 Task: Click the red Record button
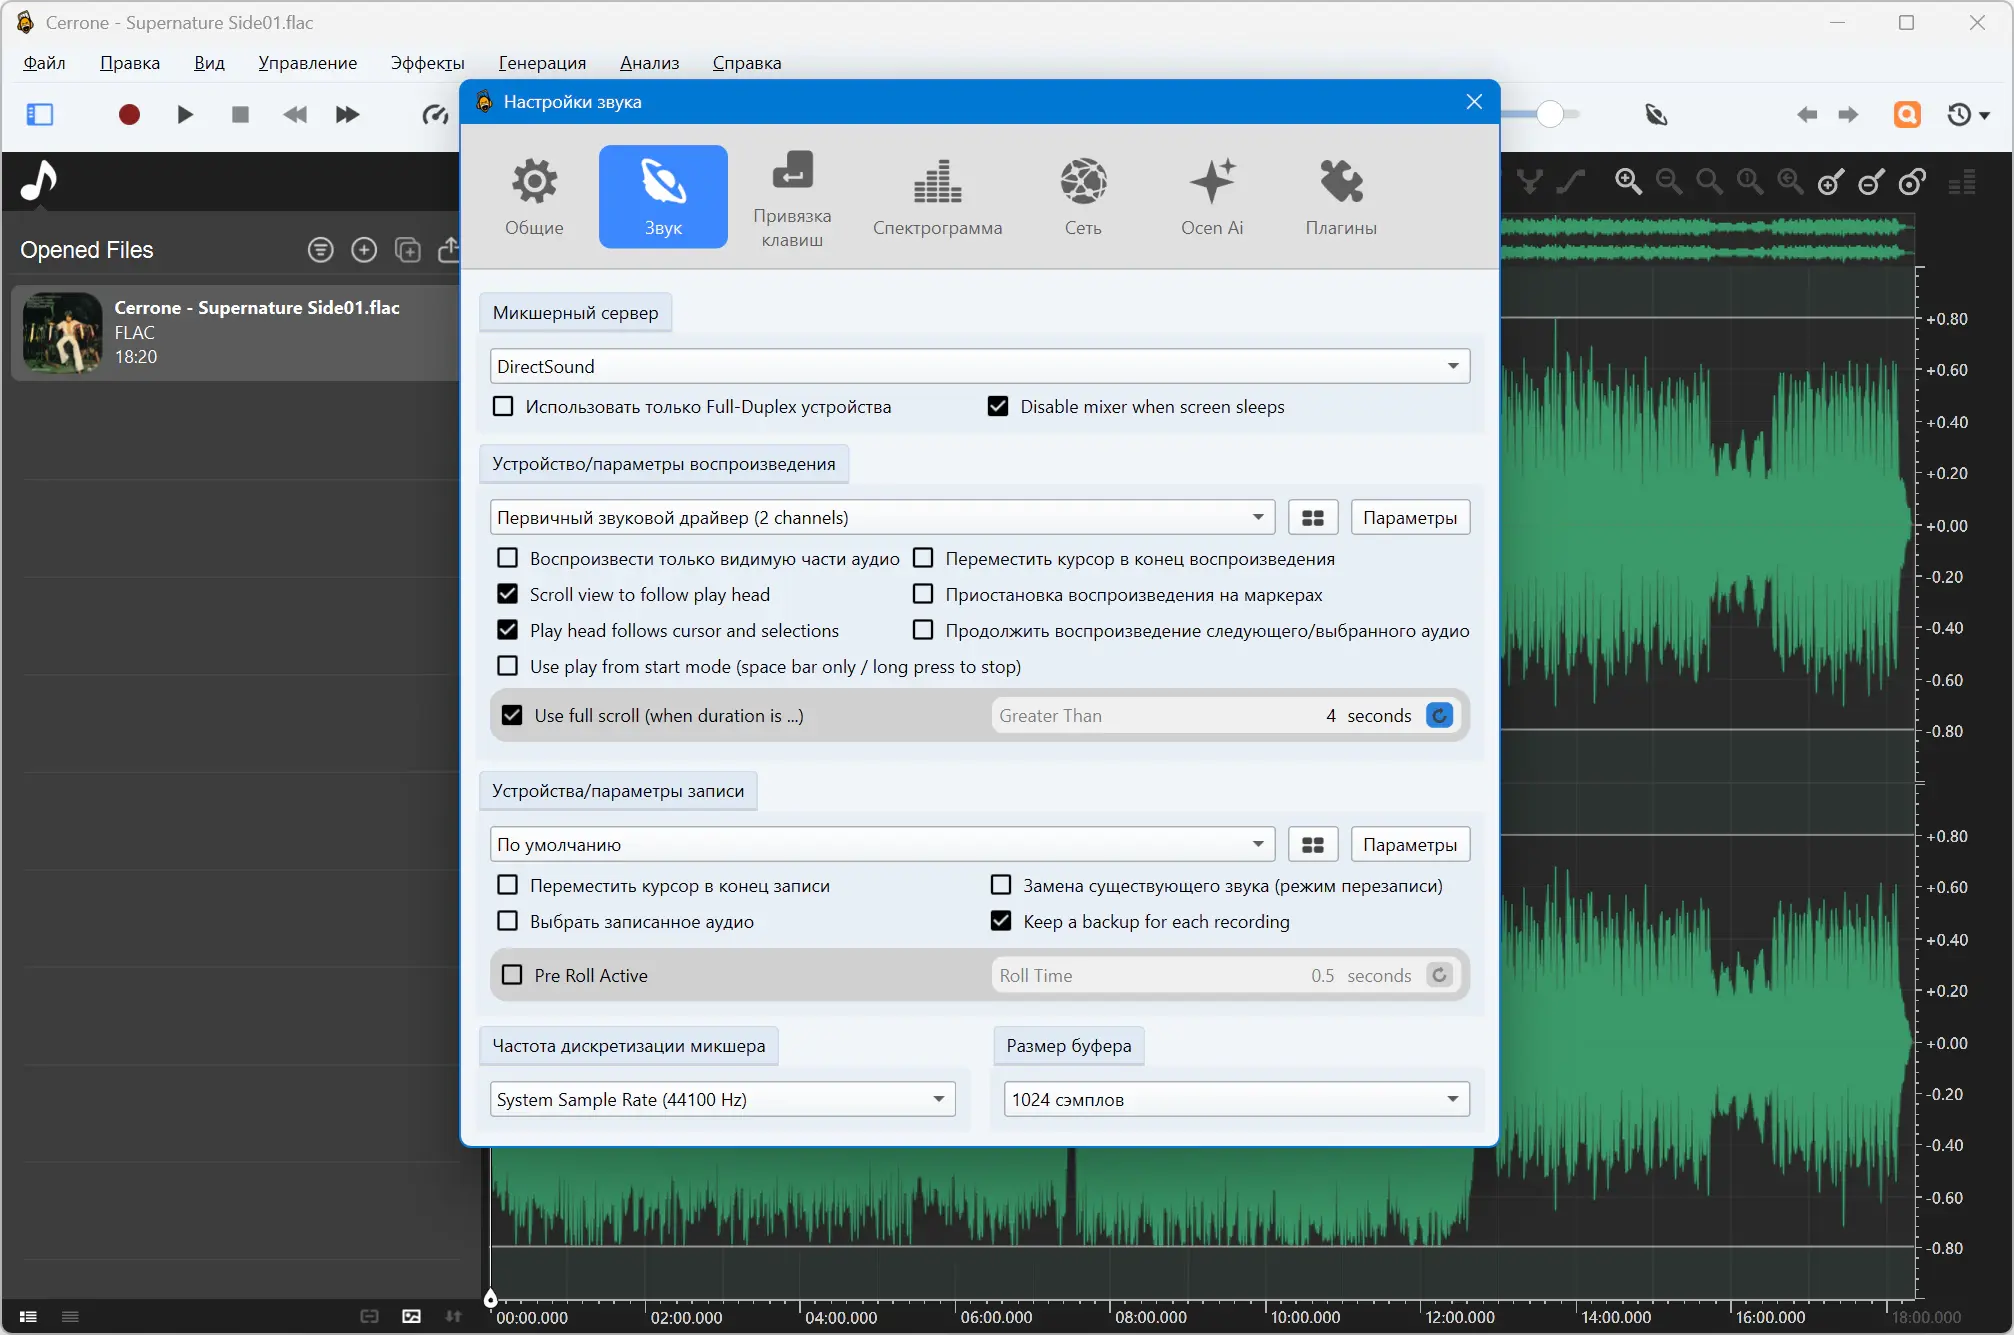pyautogui.click(x=129, y=114)
